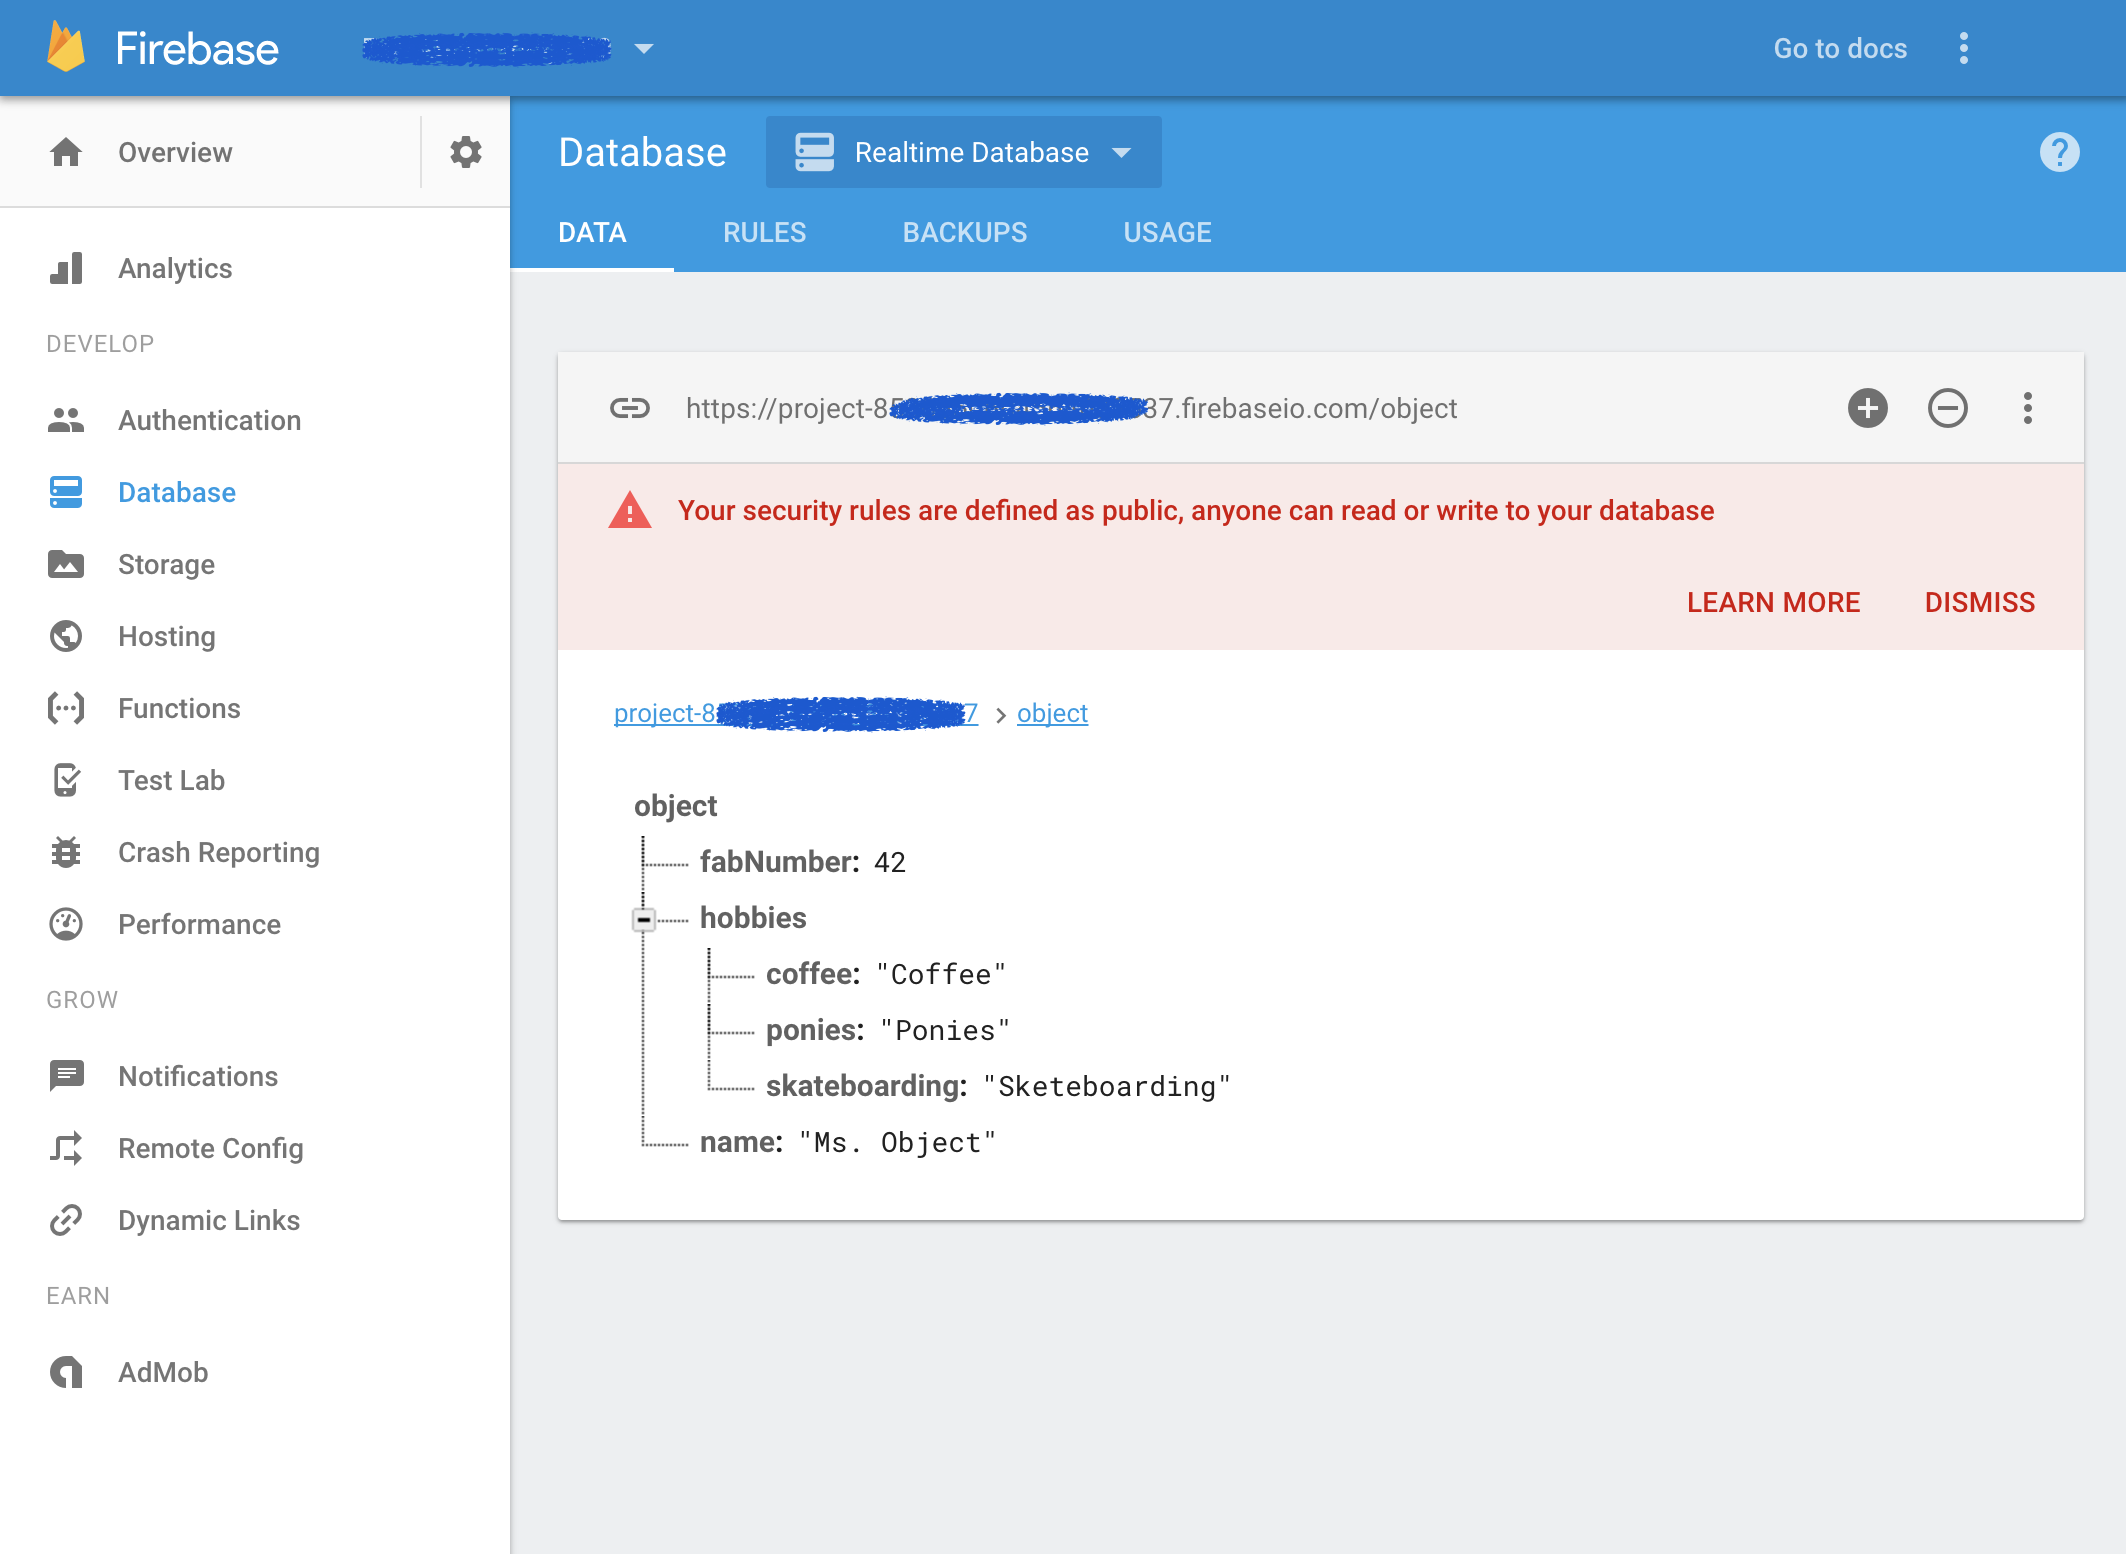Dismiss the public security rules warning
This screenshot has width=2126, height=1554.
(x=1980, y=602)
